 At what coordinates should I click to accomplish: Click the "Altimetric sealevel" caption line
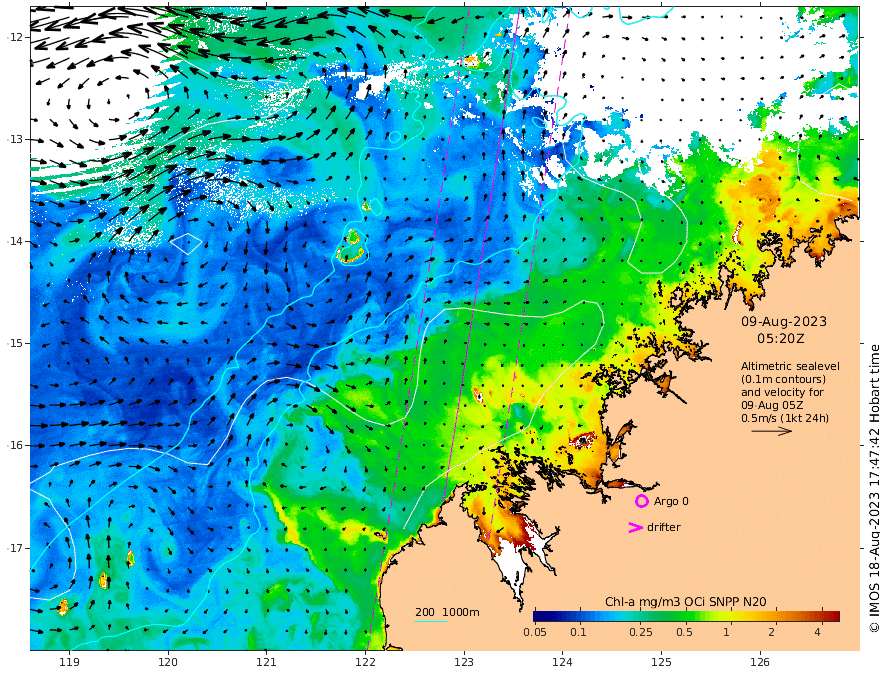click(x=790, y=366)
